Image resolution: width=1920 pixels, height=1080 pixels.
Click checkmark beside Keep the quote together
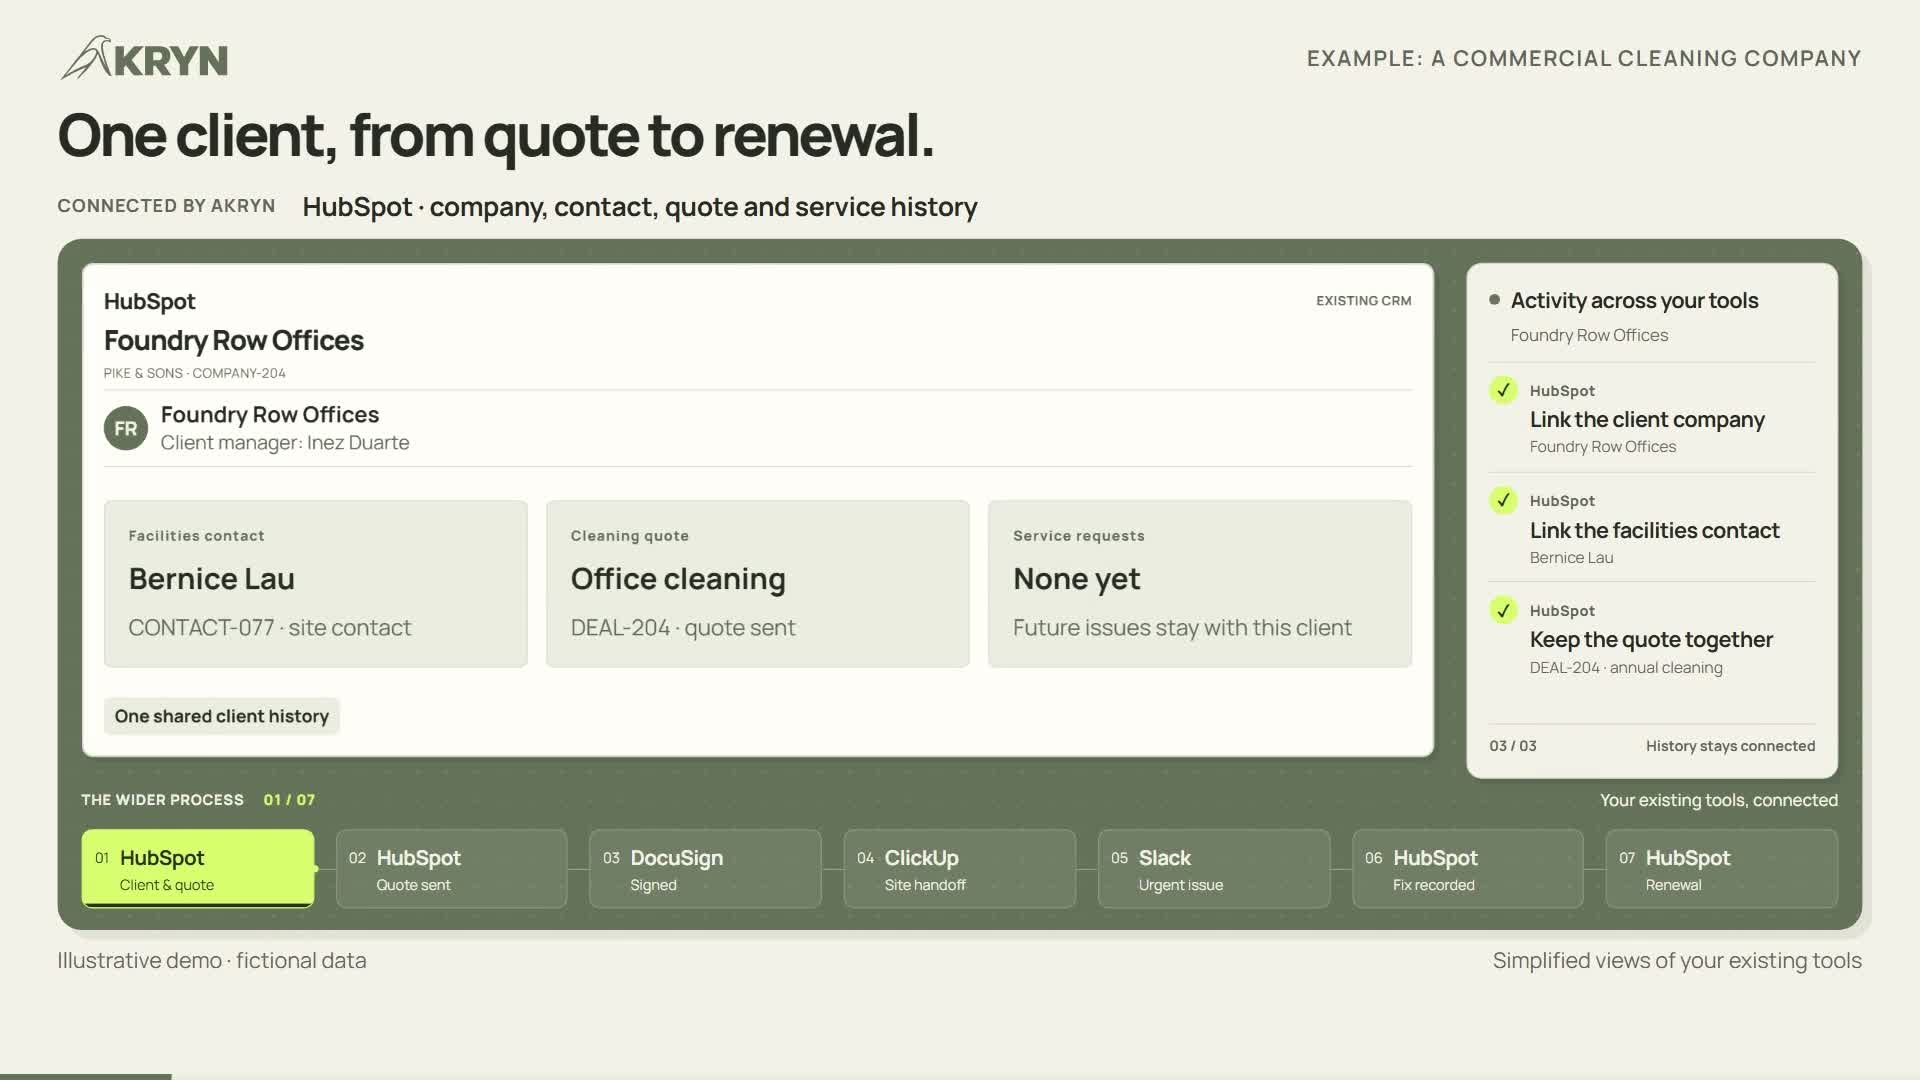(1503, 610)
